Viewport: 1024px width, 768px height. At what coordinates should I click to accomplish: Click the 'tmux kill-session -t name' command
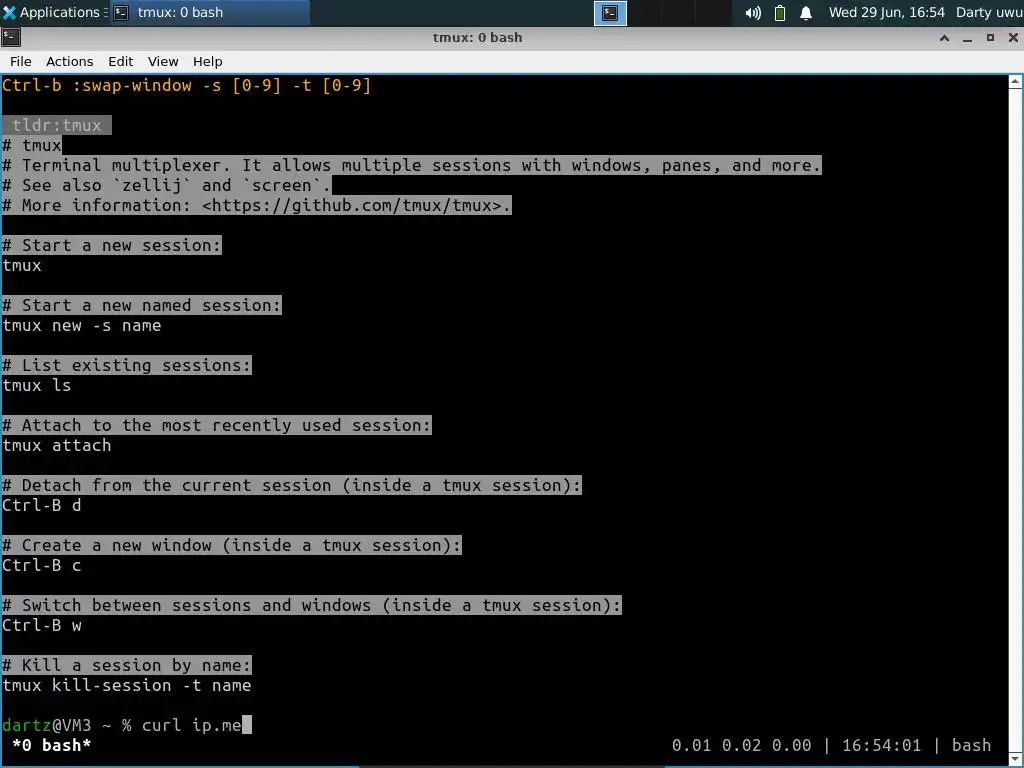[127, 686]
